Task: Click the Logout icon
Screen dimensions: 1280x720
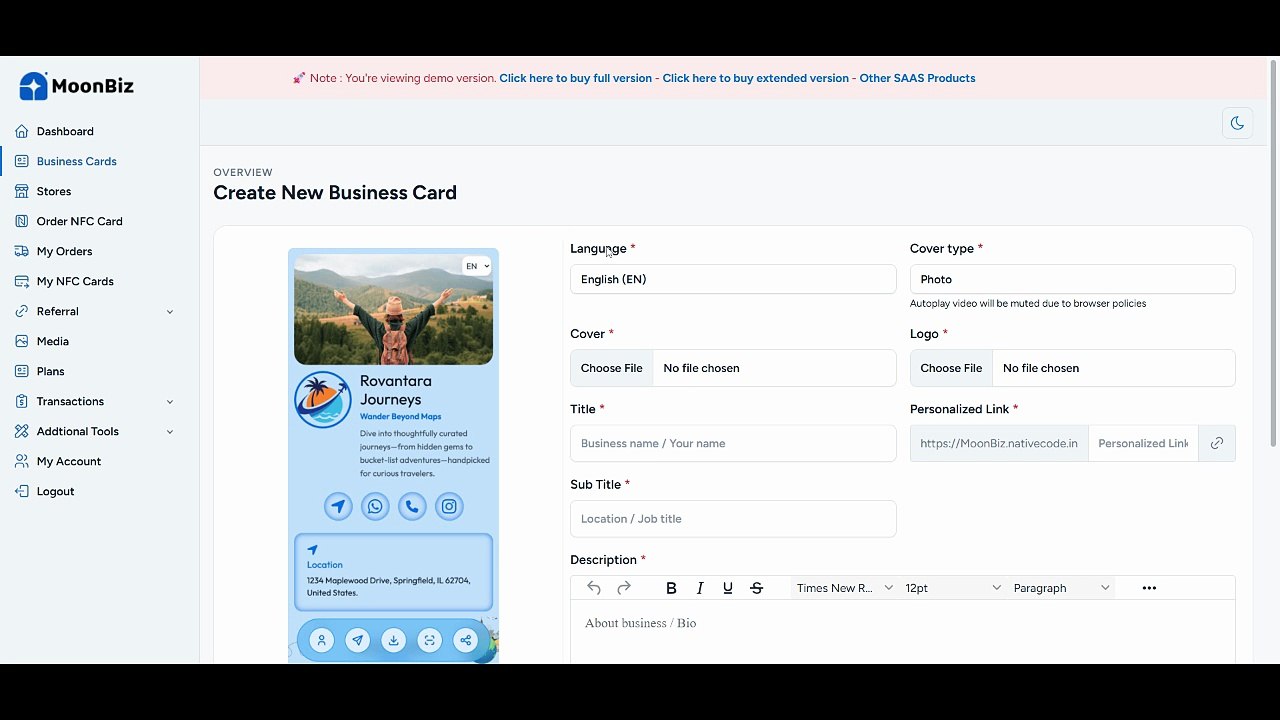Action: point(22,491)
